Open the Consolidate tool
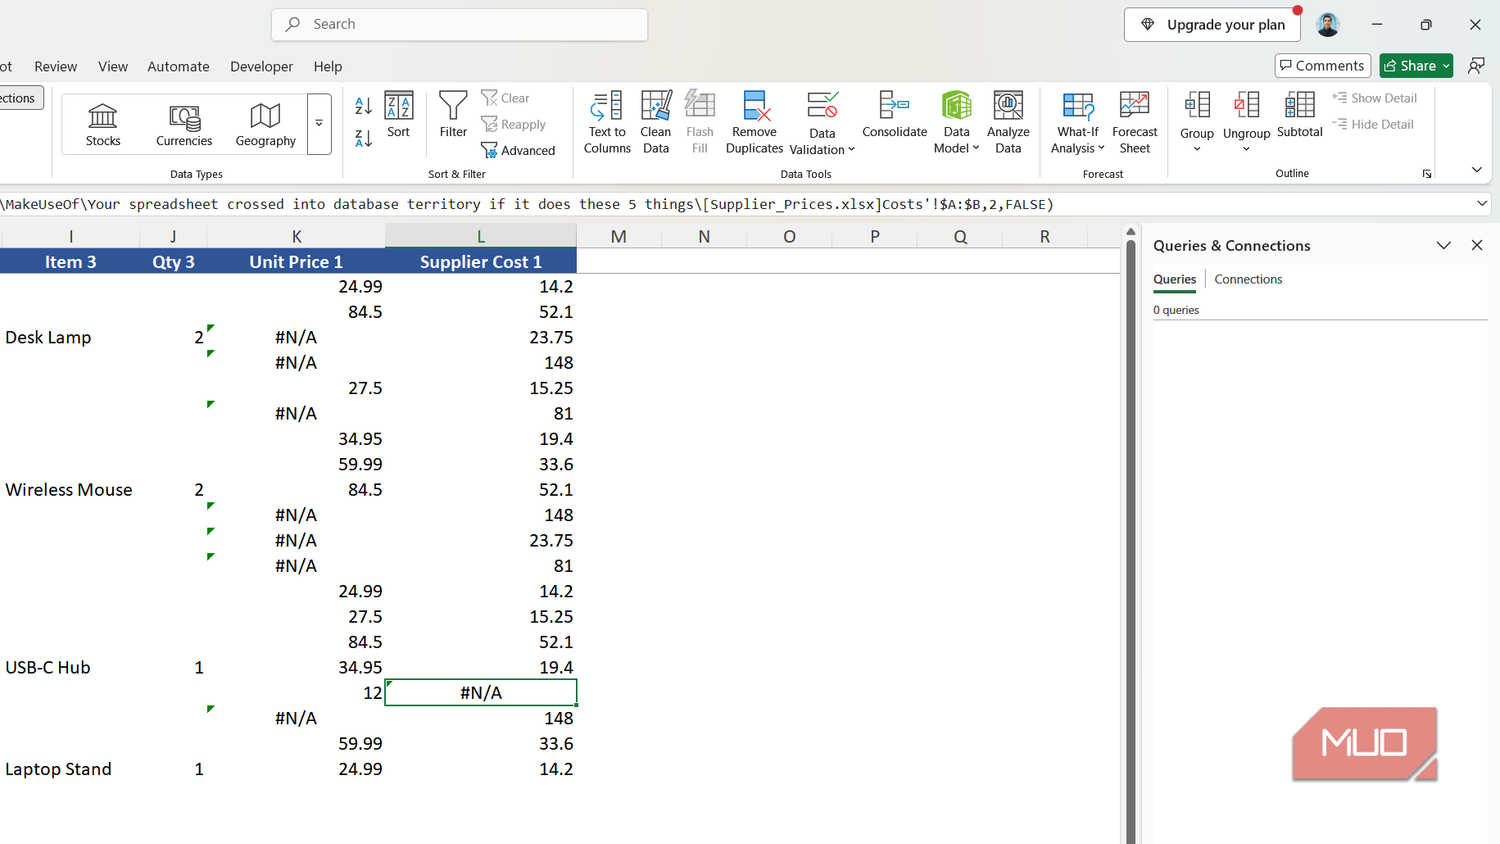 point(894,114)
